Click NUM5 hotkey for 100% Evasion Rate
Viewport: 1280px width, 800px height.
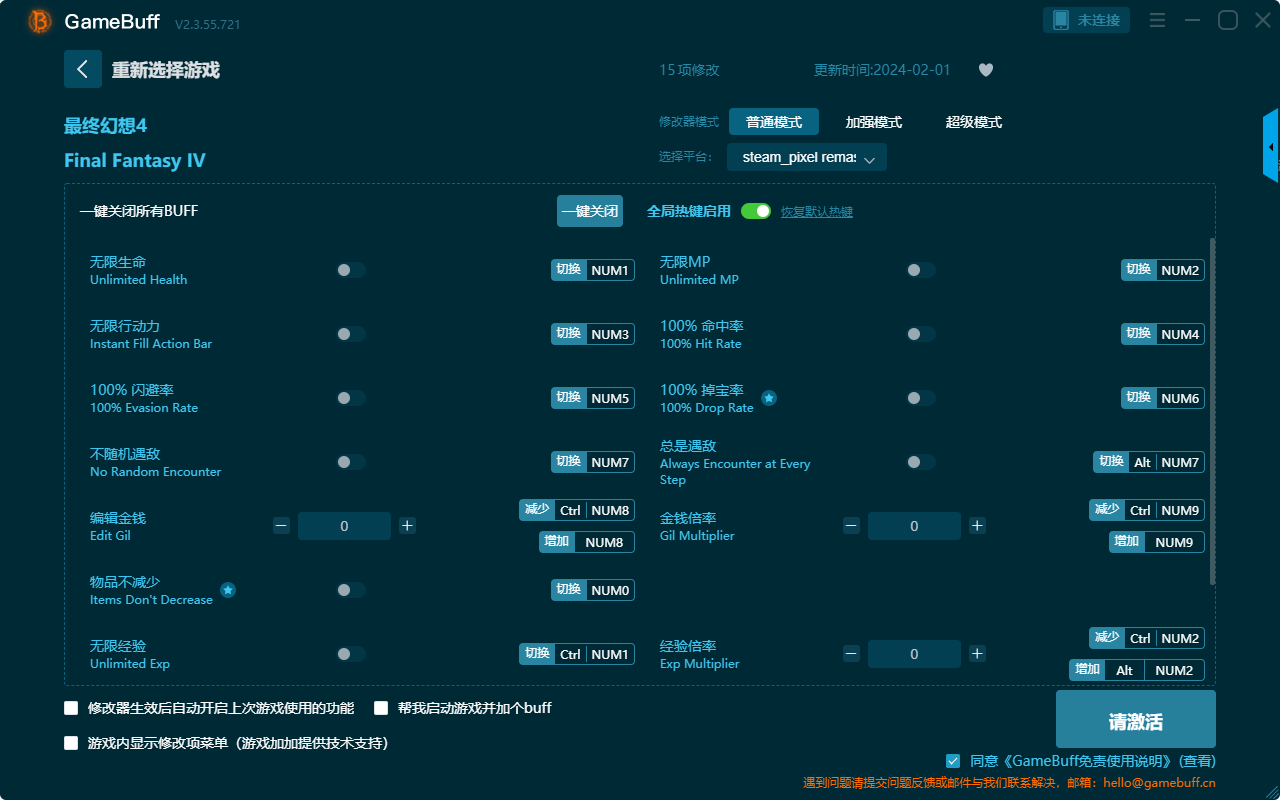593,398
